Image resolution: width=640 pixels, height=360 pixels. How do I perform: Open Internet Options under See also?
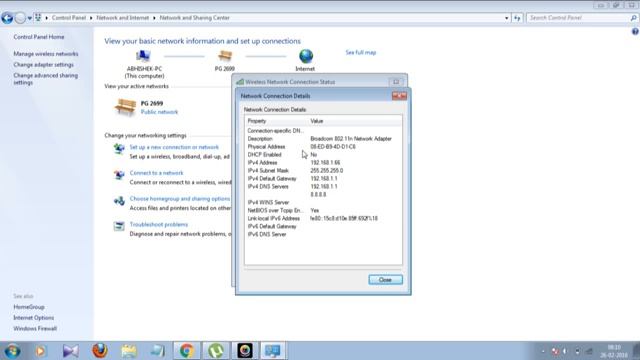[33, 318]
